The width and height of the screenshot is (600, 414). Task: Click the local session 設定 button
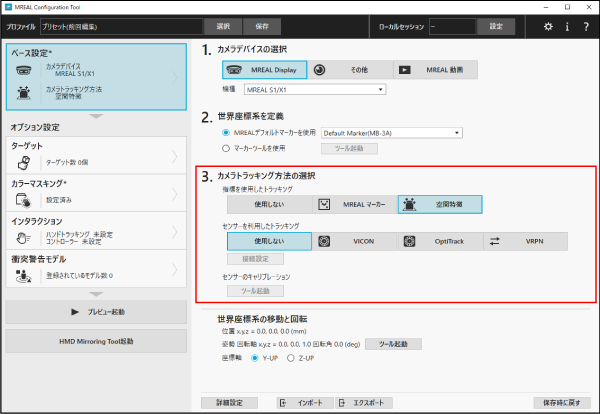[x=496, y=26]
